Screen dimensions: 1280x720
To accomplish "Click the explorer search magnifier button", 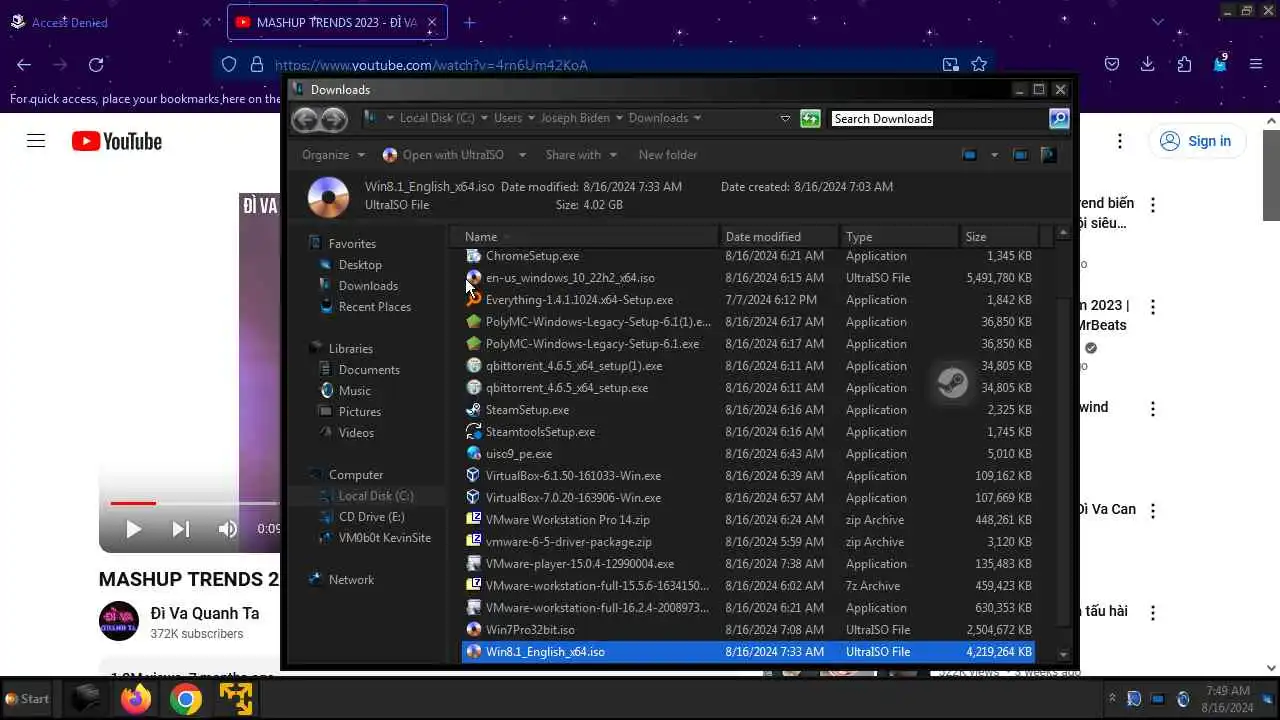I will coord(1058,119).
